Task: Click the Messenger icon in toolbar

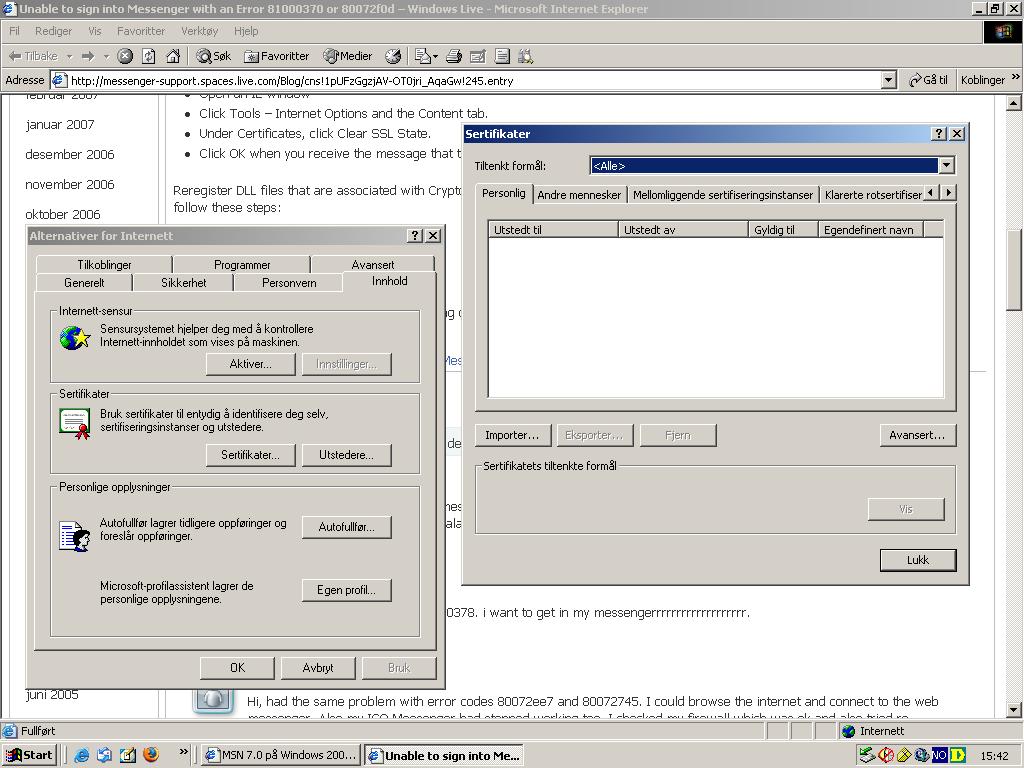Action: click(526, 56)
